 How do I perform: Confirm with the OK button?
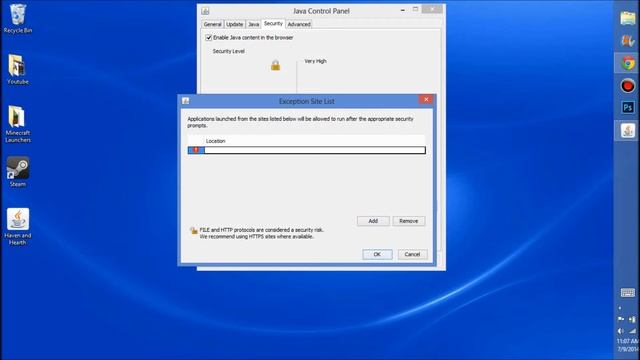click(x=377, y=254)
